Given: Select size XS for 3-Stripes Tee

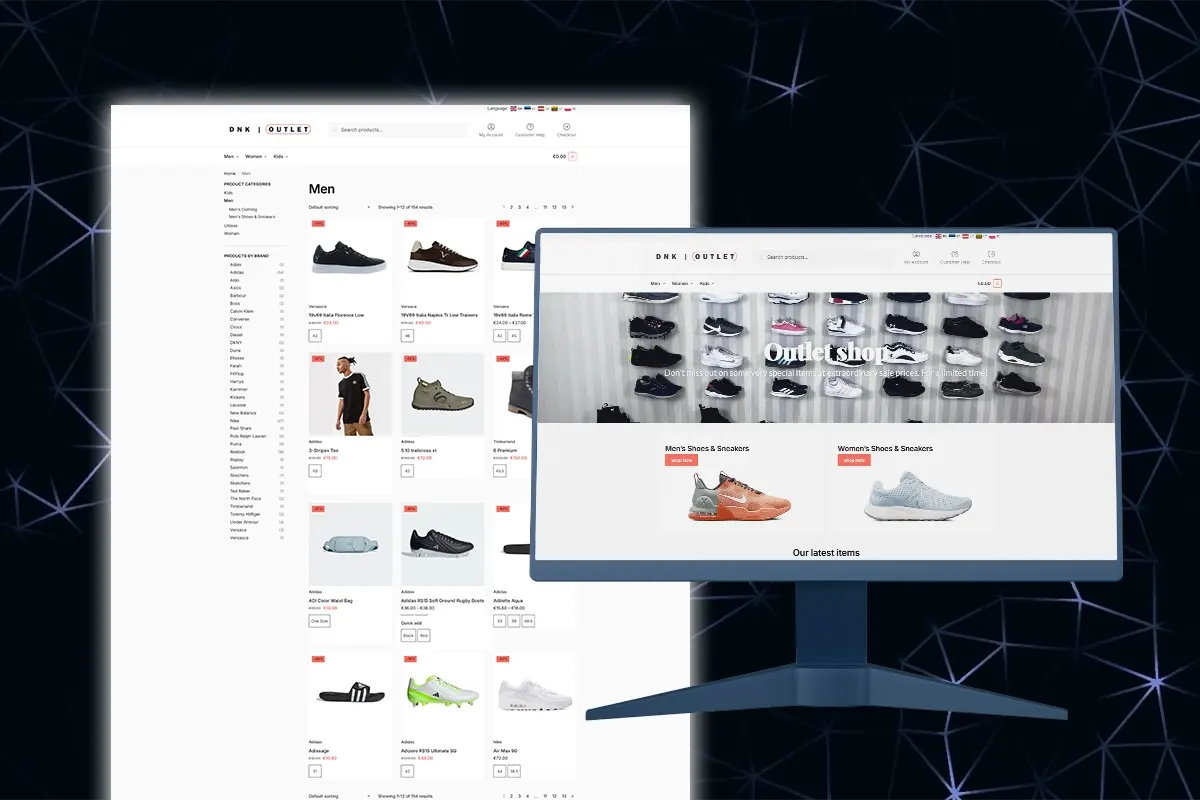Looking at the screenshot, I should [315, 470].
